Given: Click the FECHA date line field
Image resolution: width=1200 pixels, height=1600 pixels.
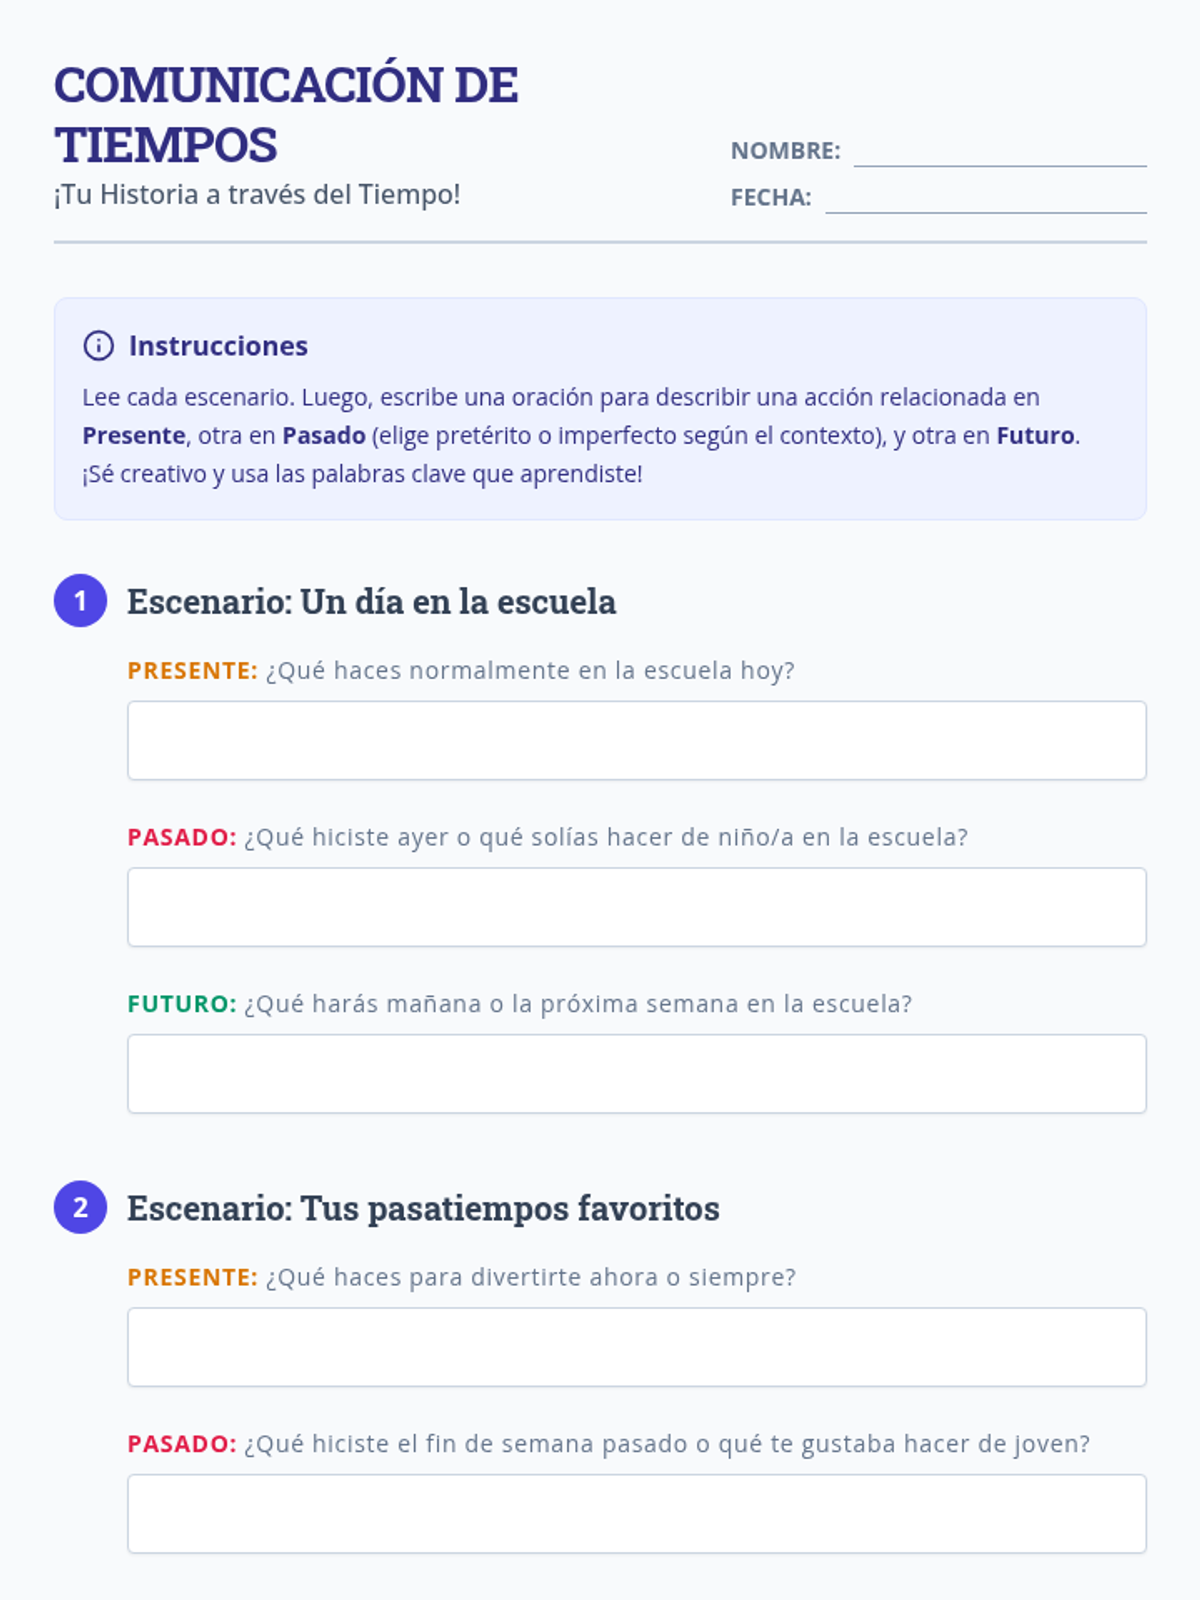Looking at the screenshot, I should pyautogui.click(x=985, y=199).
